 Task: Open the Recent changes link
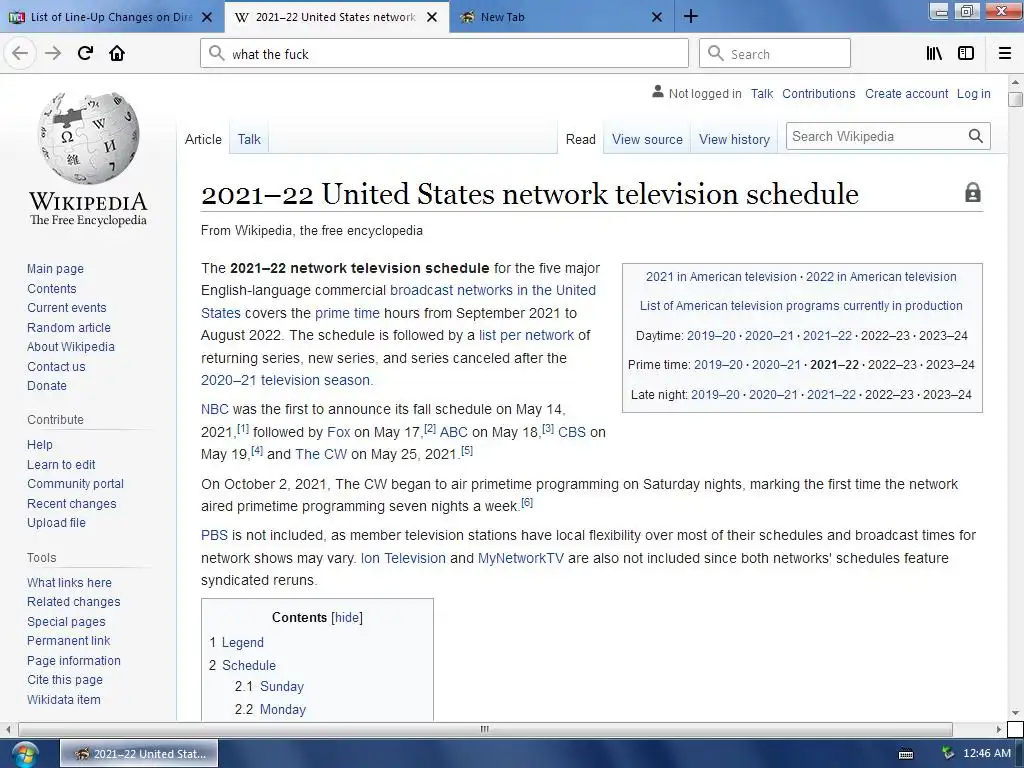[x=72, y=504]
